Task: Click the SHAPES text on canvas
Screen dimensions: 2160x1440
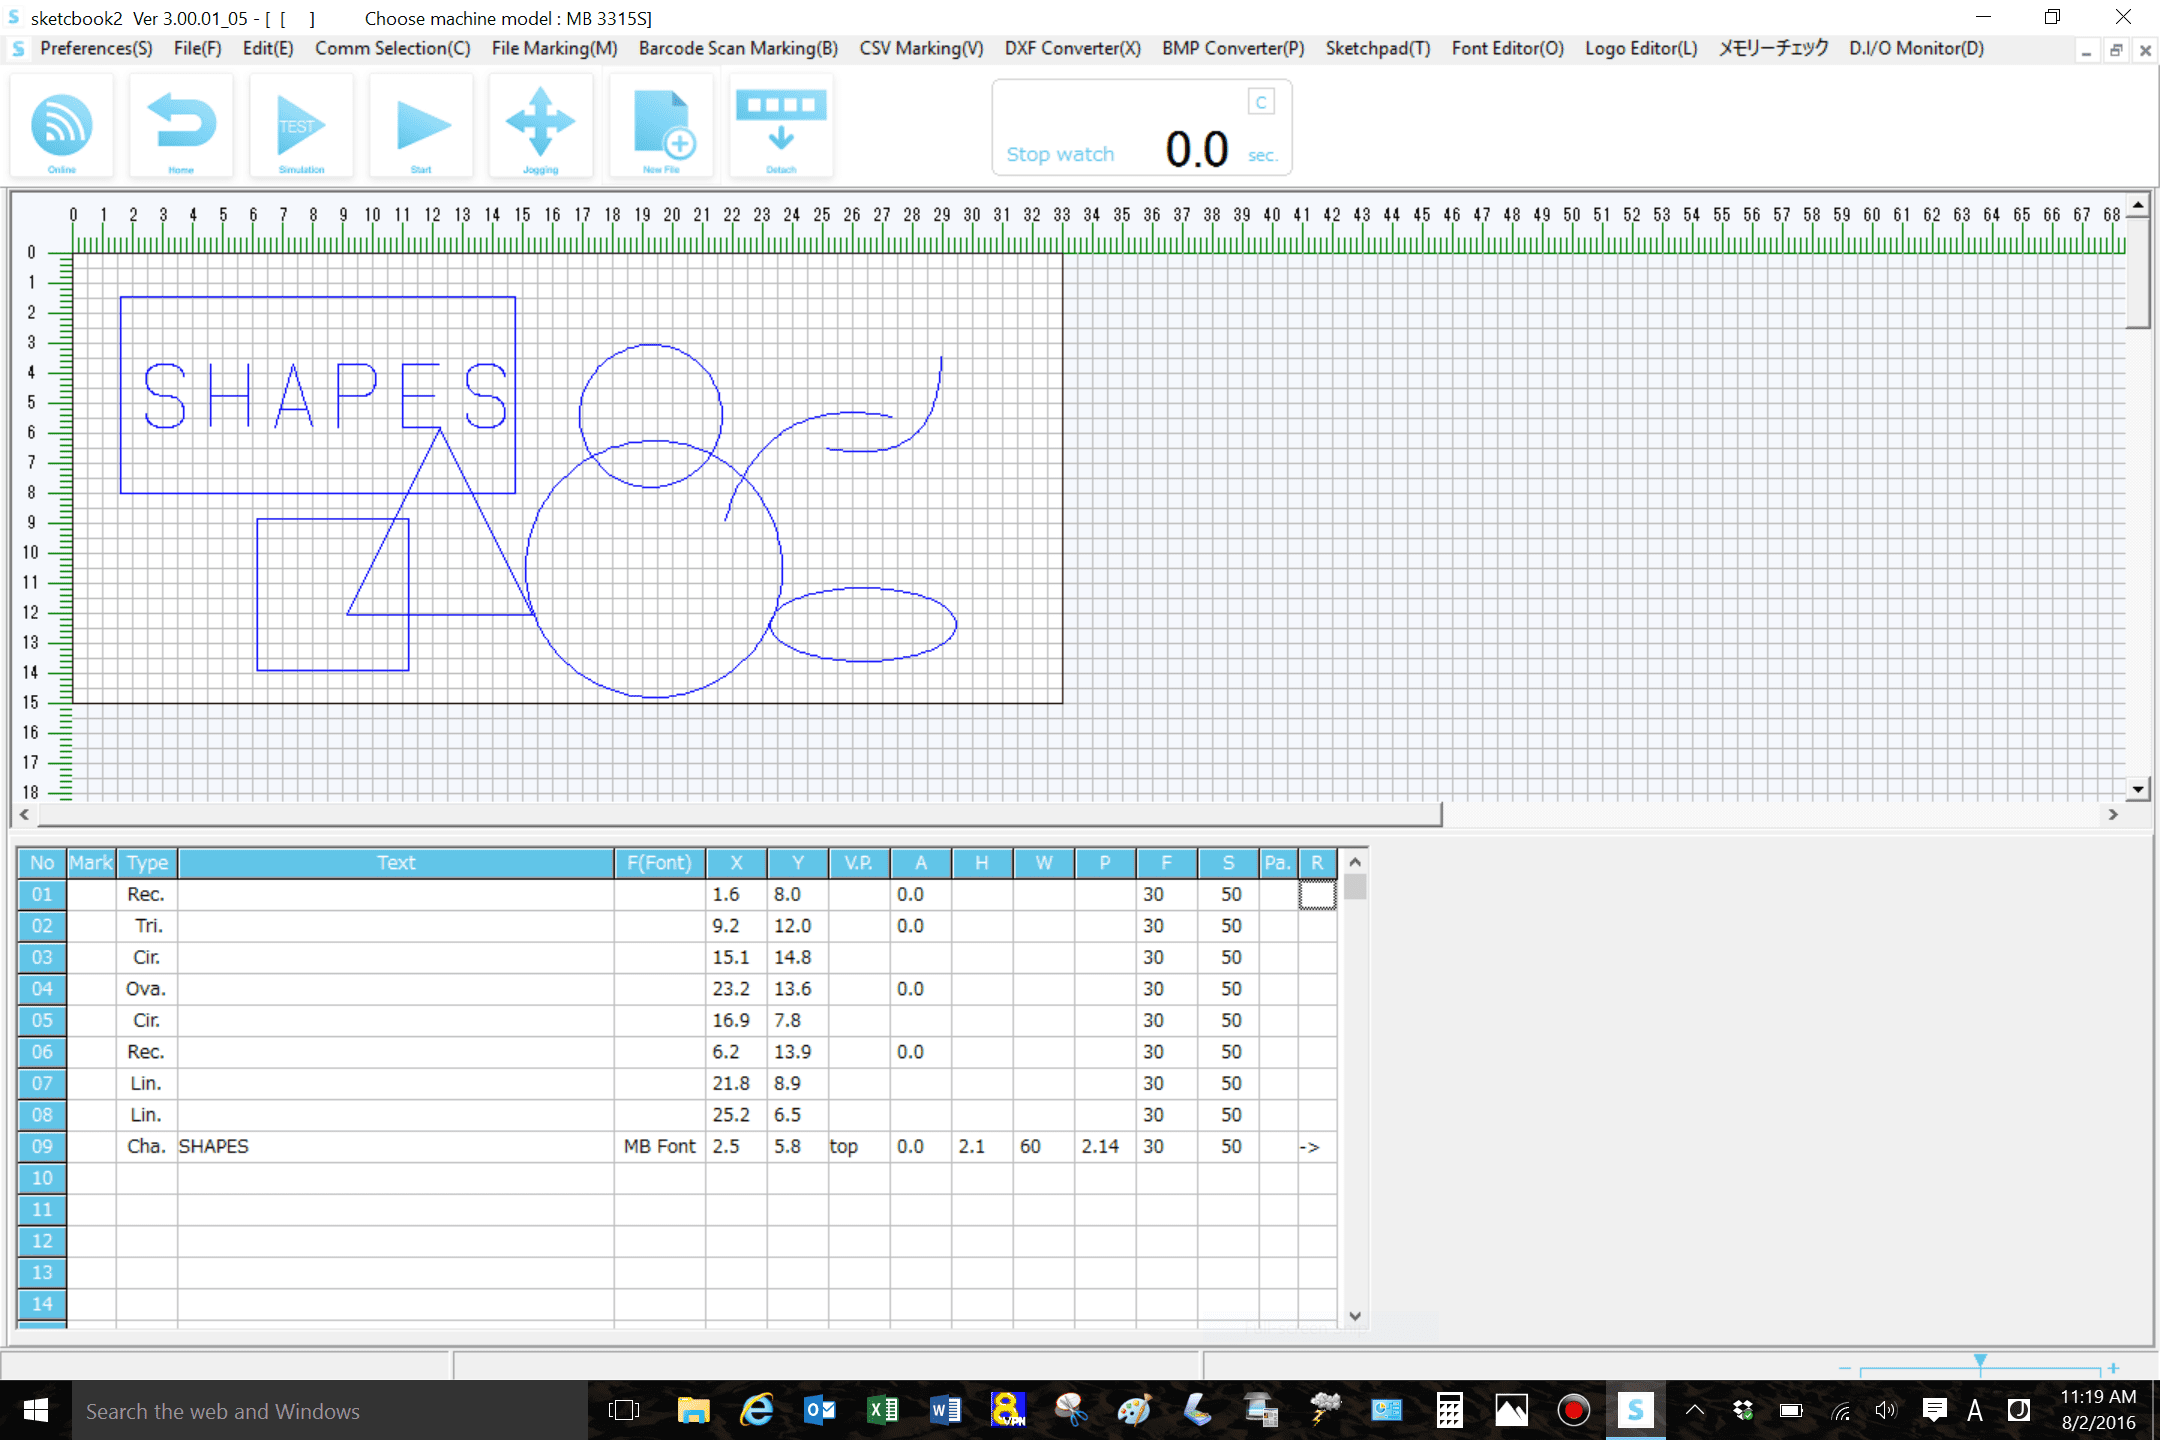Action: tap(326, 396)
